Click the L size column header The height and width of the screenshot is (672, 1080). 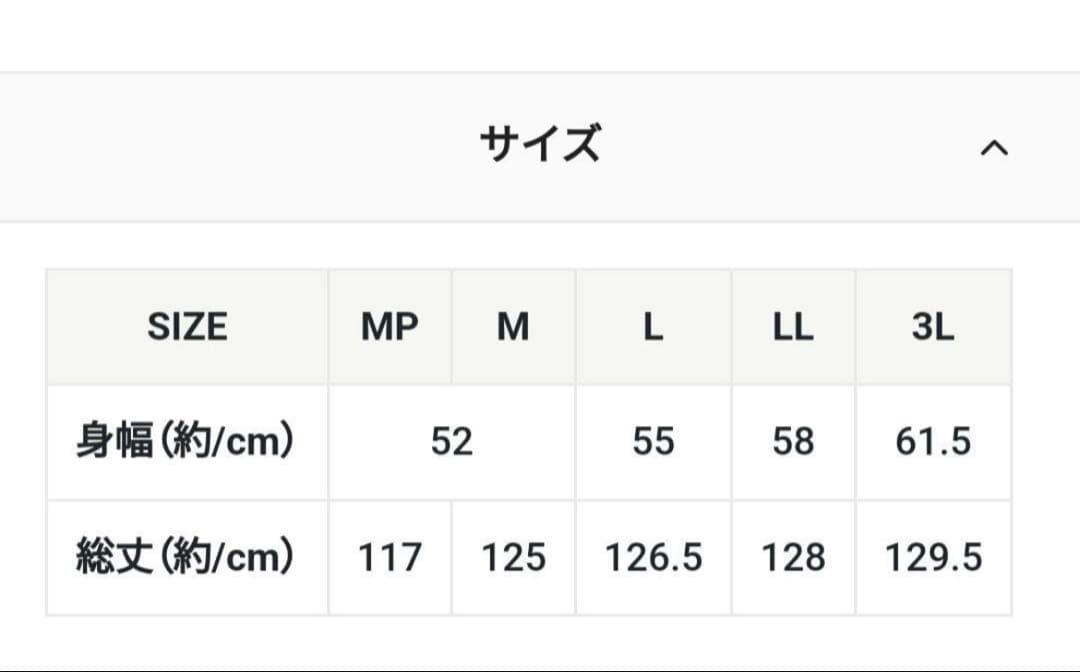pyautogui.click(x=653, y=327)
